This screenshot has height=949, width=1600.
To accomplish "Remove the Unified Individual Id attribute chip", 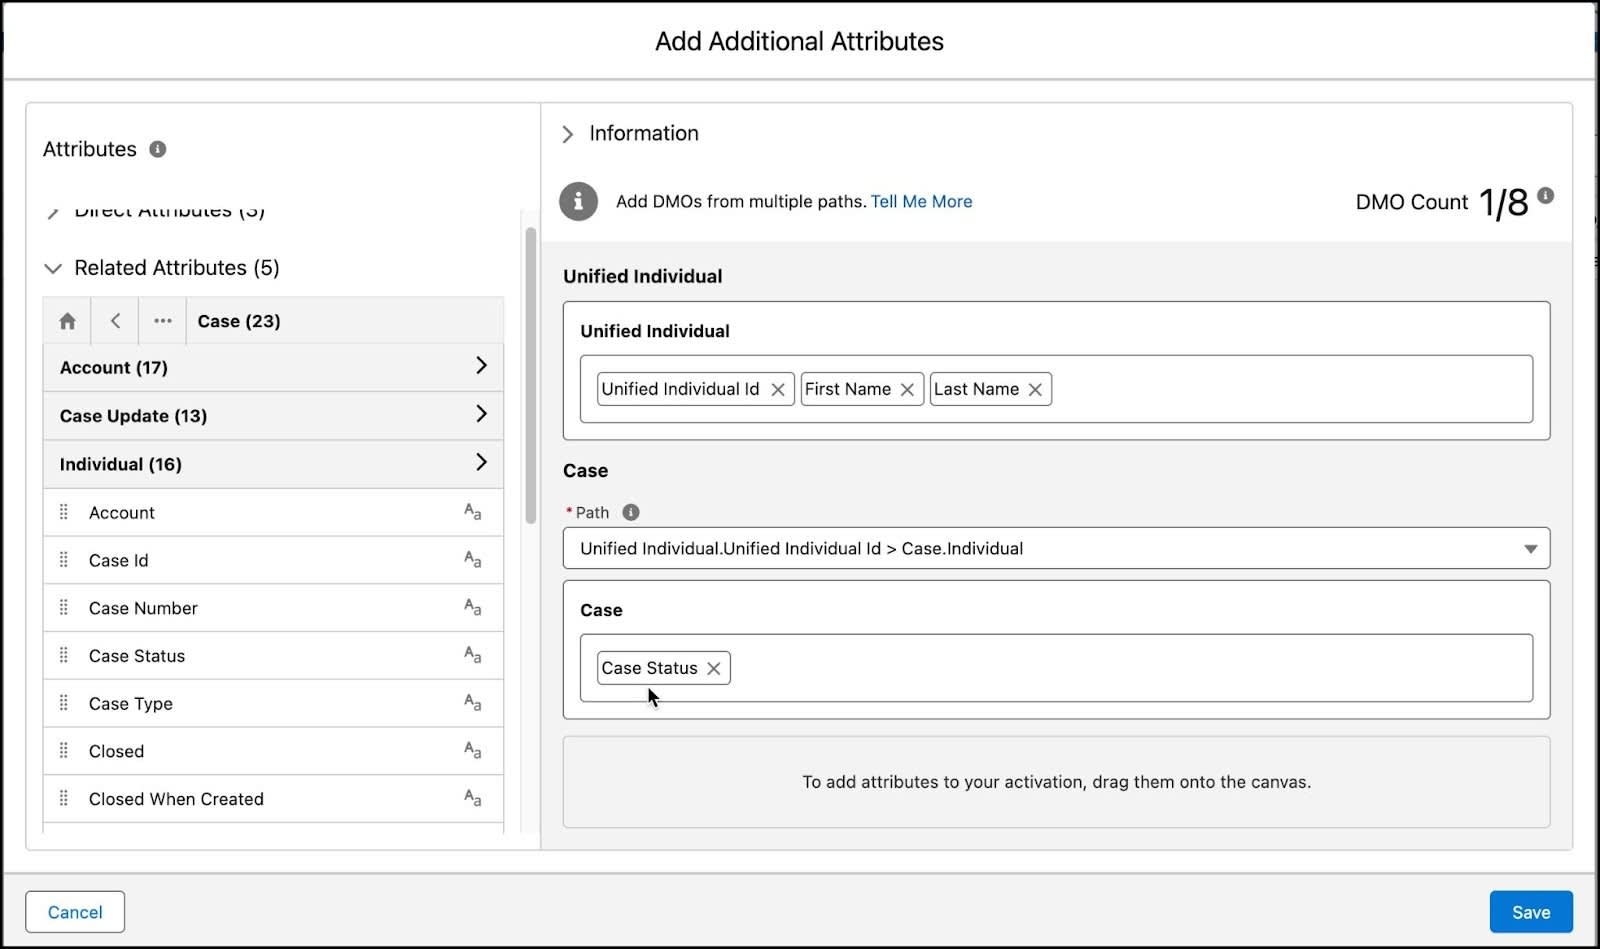I will coord(778,389).
